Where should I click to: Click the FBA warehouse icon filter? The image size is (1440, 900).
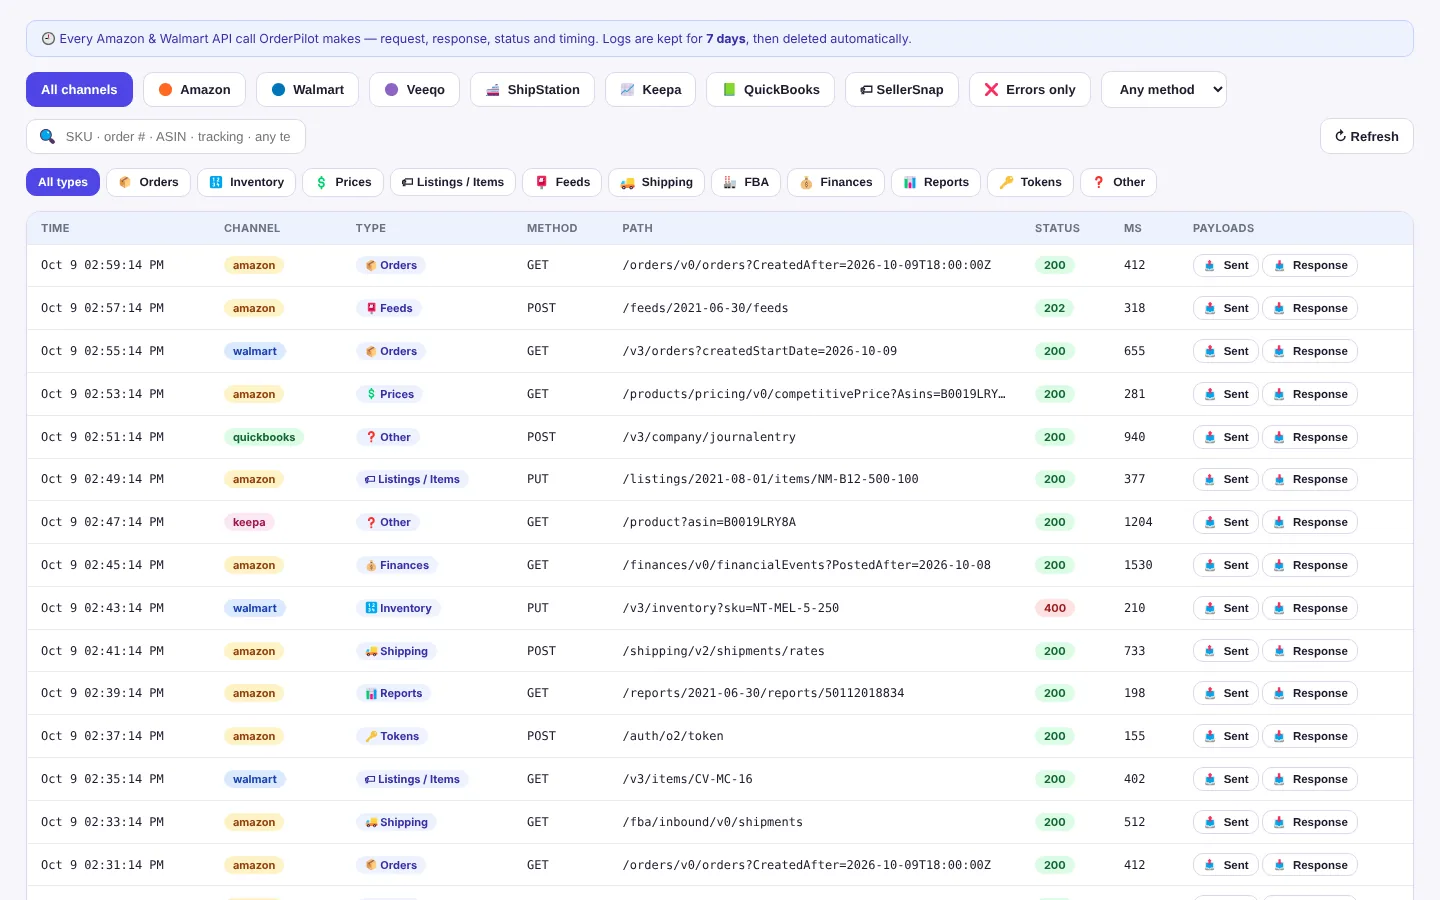pos(730,182)
